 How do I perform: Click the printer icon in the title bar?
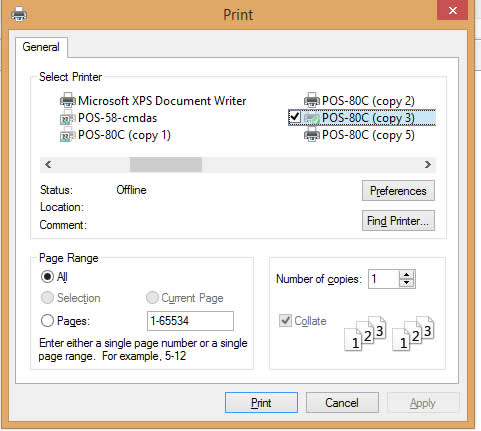click(19, 15)
